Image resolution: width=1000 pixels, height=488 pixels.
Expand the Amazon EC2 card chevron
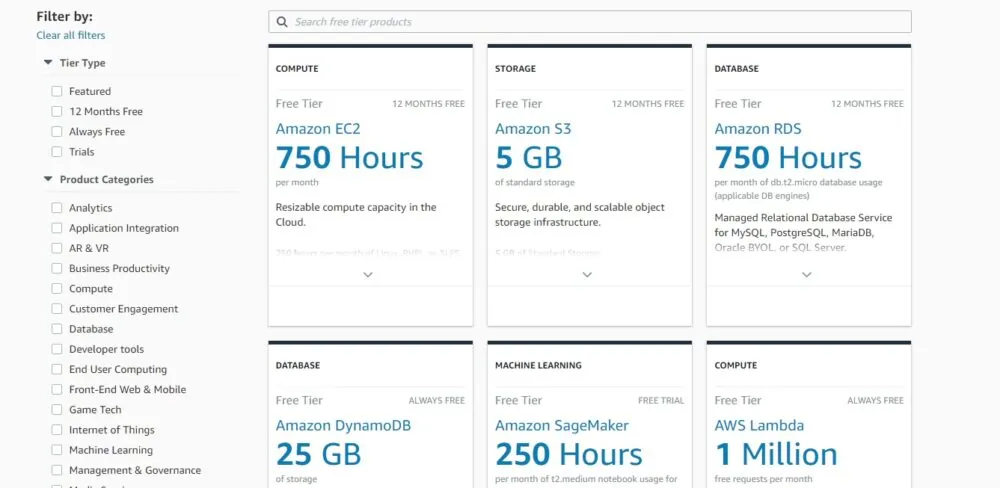(x=368, y=274)
